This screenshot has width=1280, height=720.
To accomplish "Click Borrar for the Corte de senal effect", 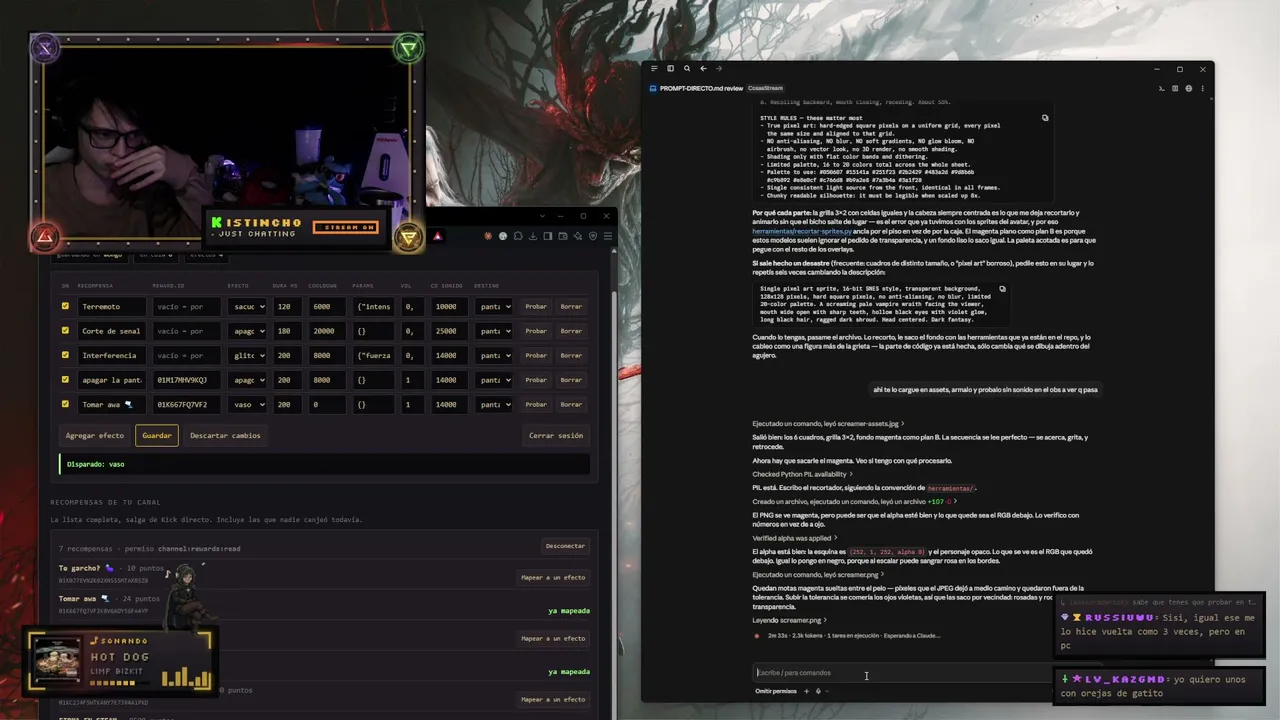I will (x=571, y=331).
